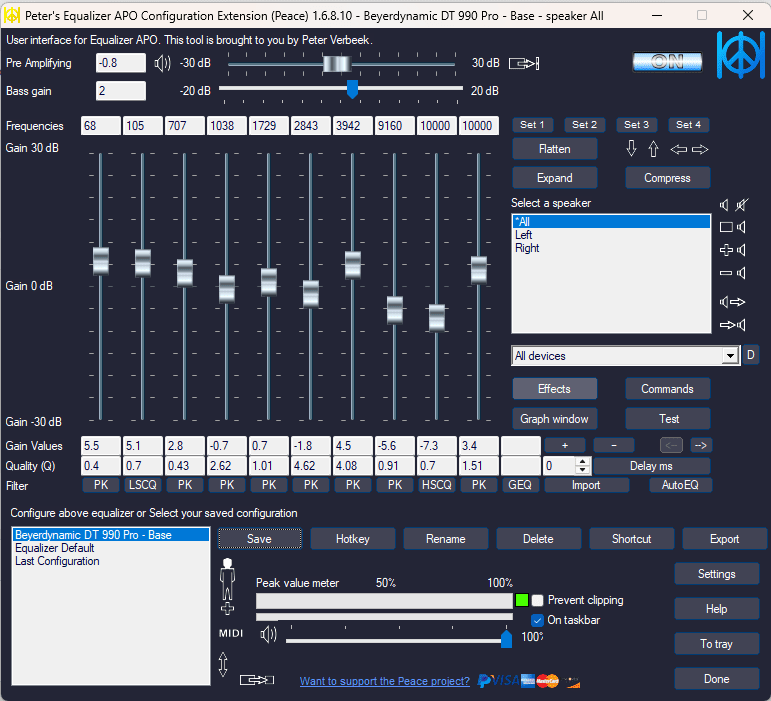Click the muted speaker icon next to speaker list
Viewport: 771px width, 701px height.
(741, 205)
